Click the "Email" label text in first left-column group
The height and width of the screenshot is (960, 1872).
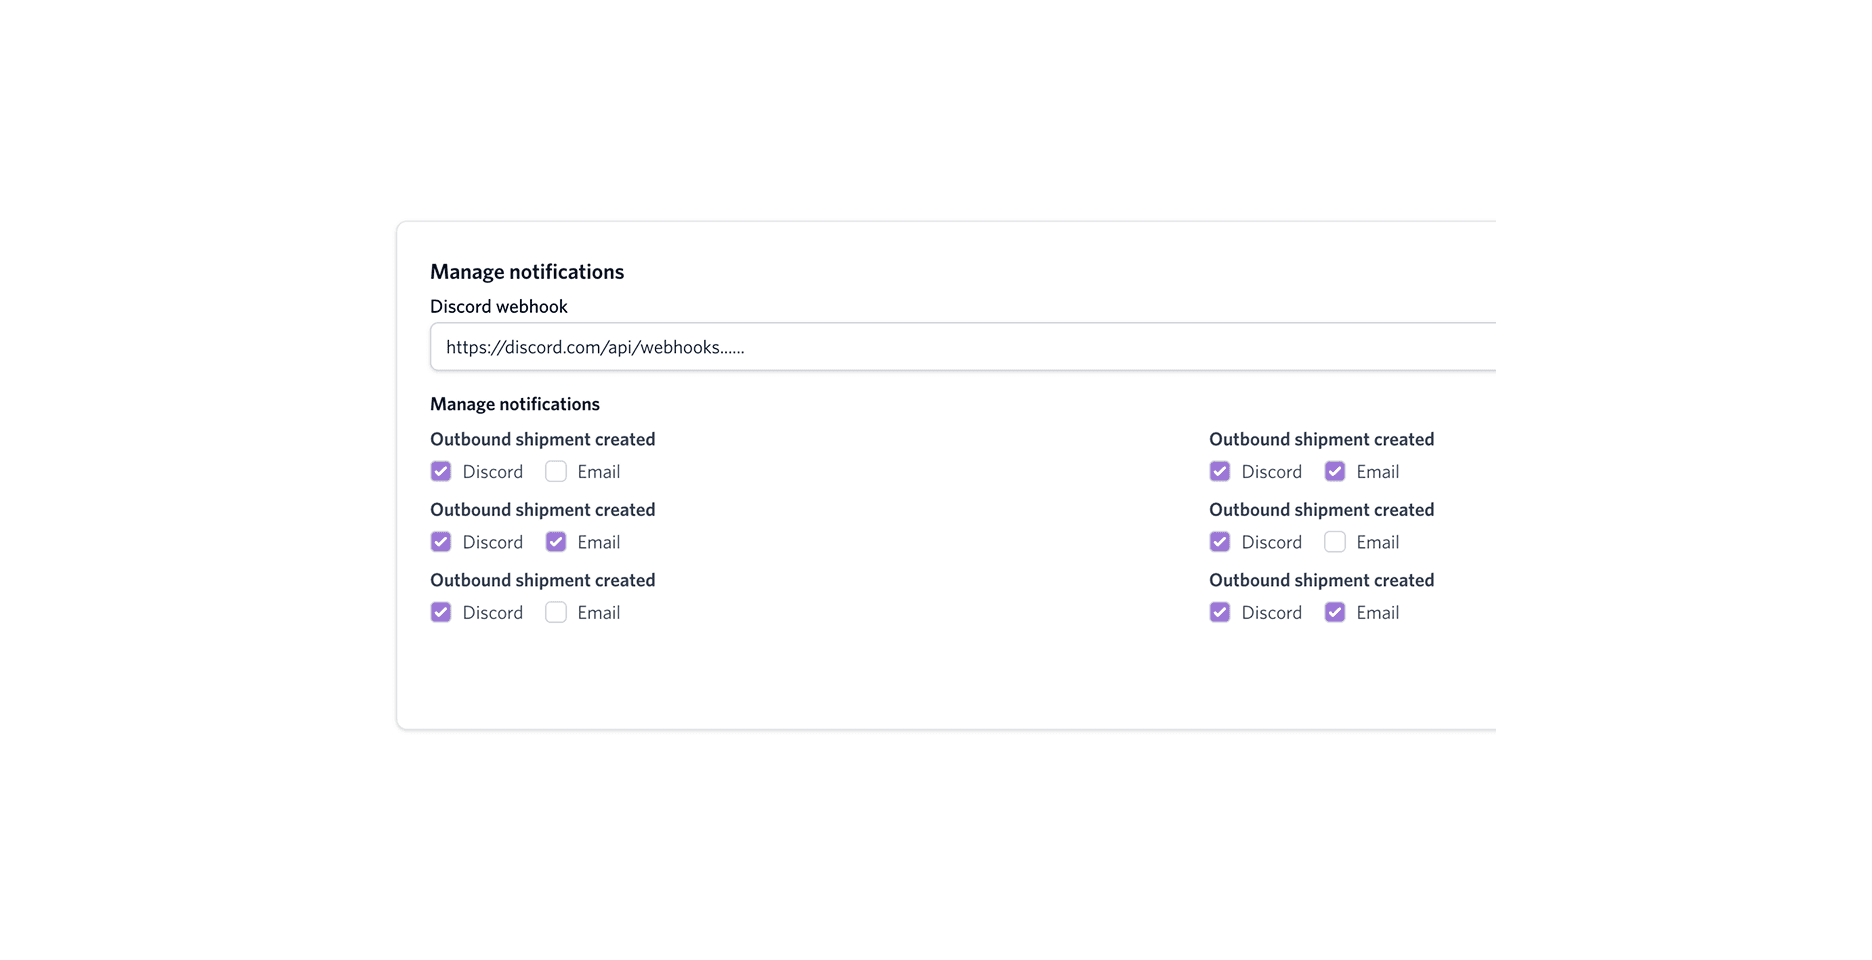coord(598,472)
